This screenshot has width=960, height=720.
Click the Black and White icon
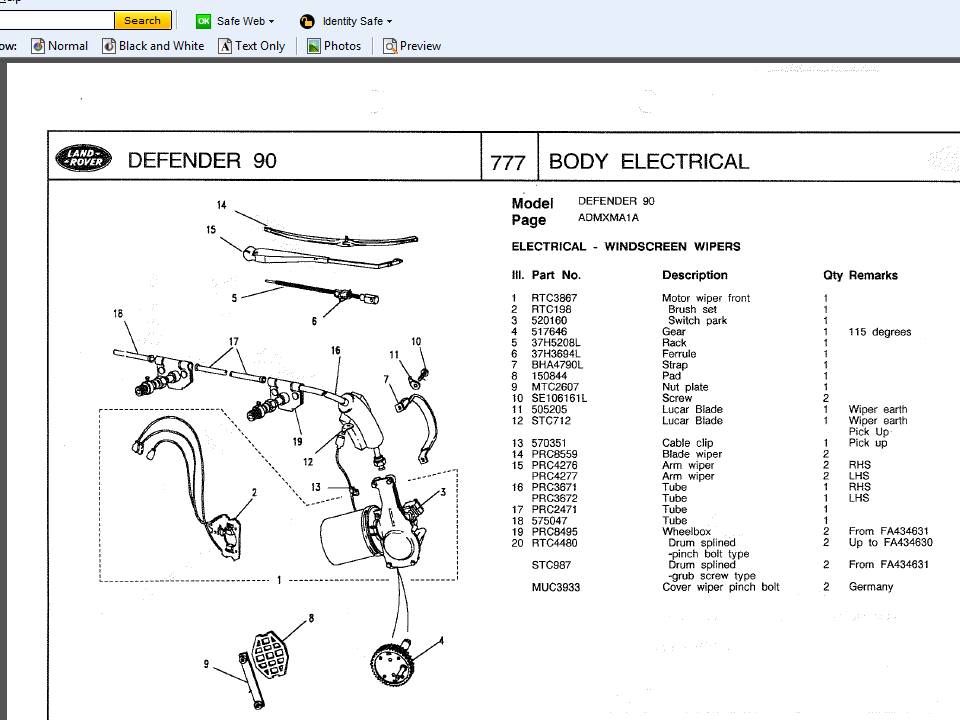coord(109,46)
